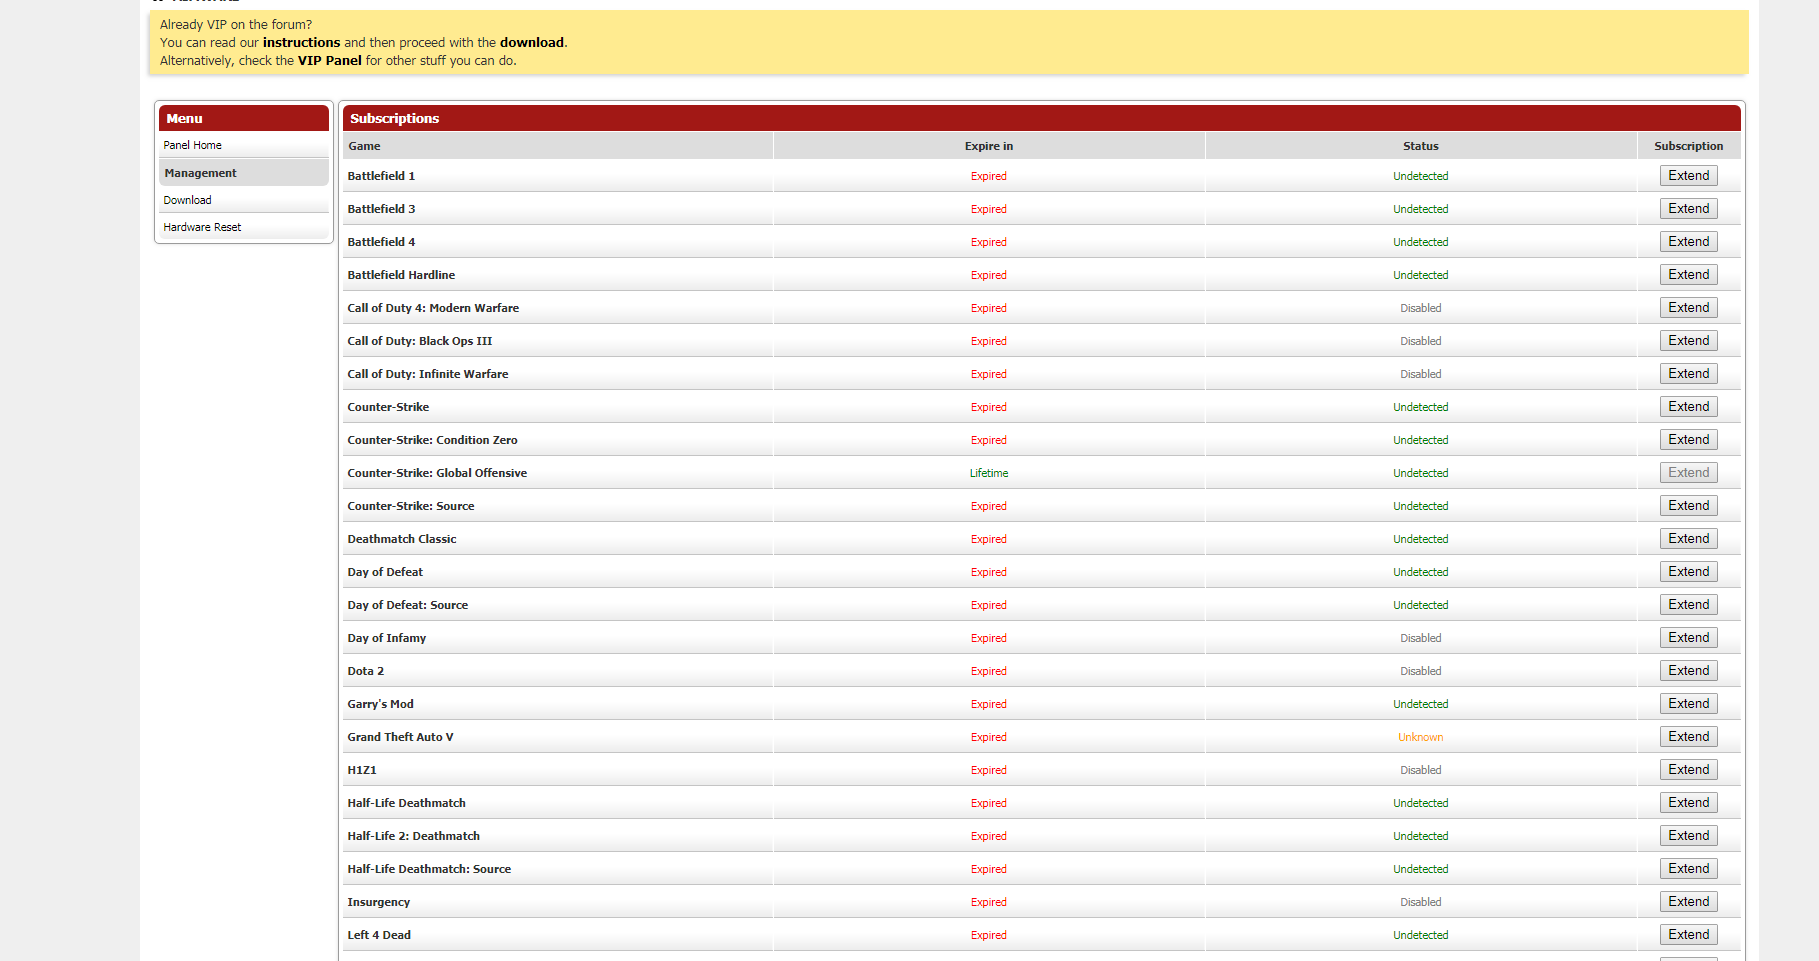The height and width of the screenshot is (961, 1819).
Task: Click the Expire in column header
Action: click(x=989, y=146)
